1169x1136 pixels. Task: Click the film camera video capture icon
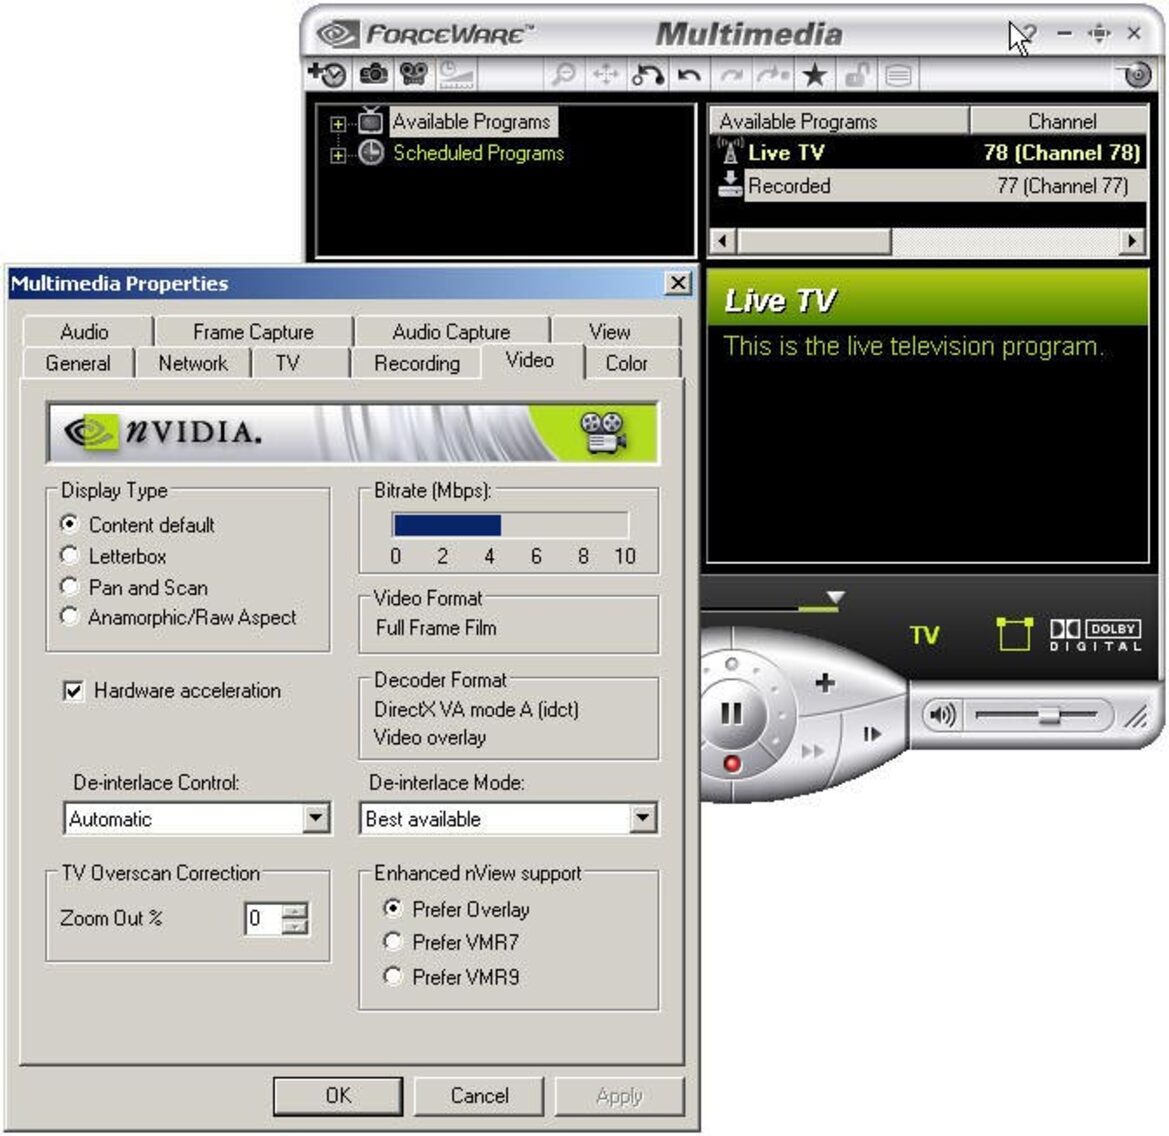(x=413, y=74)
